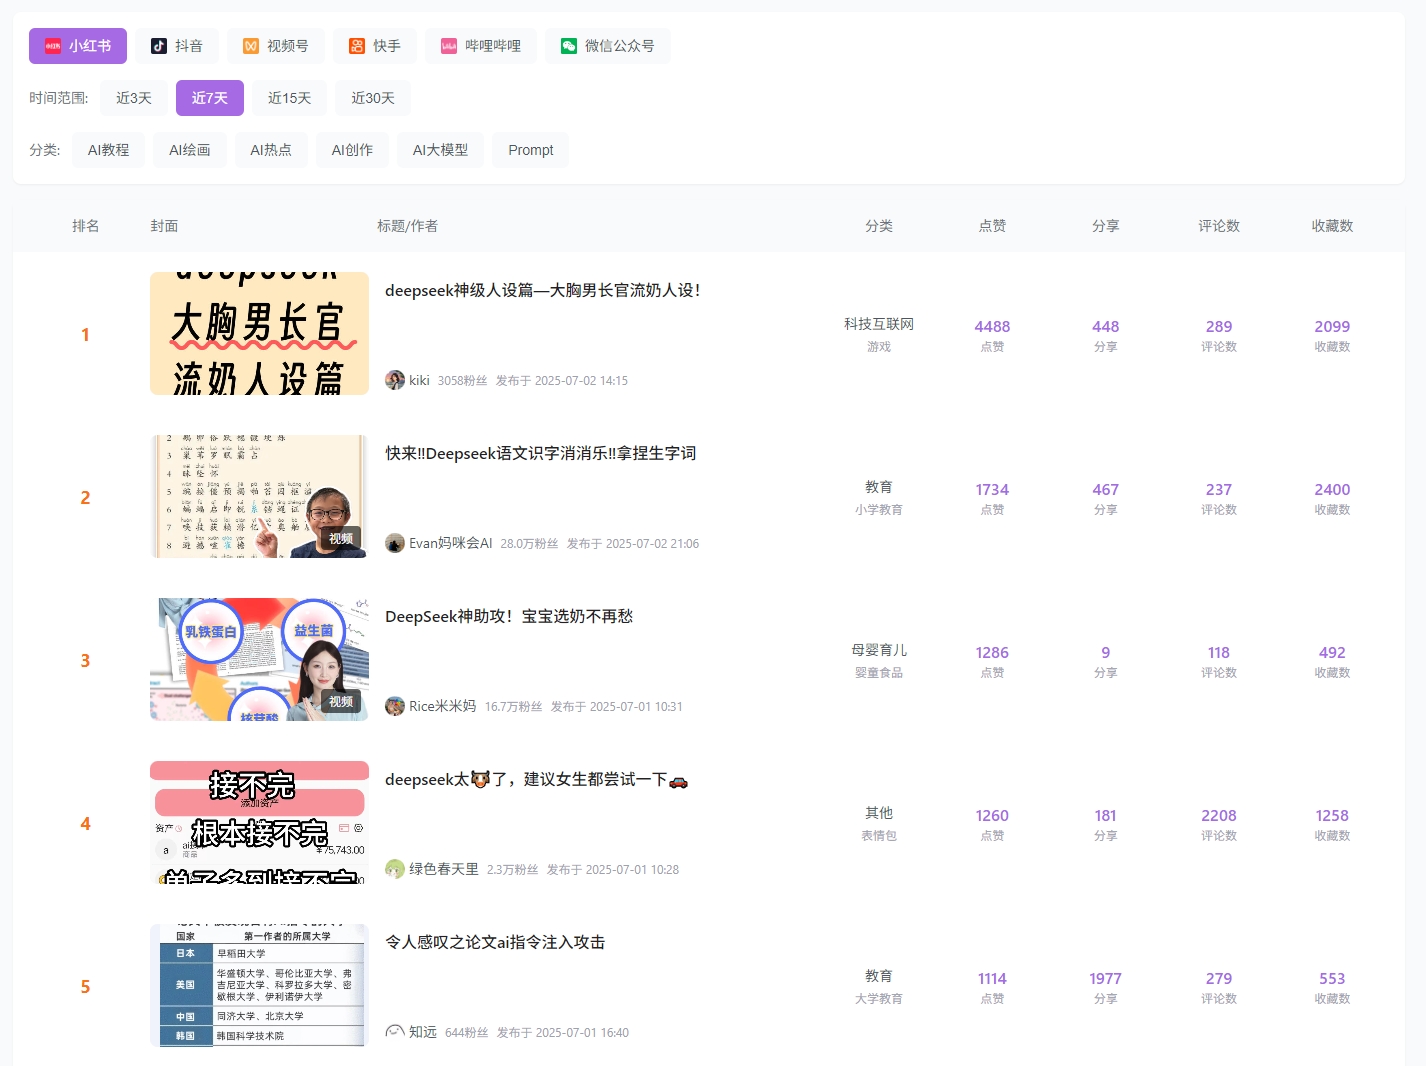The image size is (1426, 1066).
Task: Click publish date 2025-07-01 16:40
Action: coord(563,1032)
